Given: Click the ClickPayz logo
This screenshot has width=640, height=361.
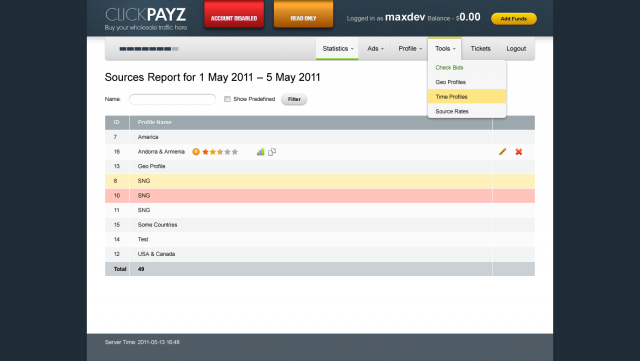Looking at the screenshot, I should click(x=146, y=19).
